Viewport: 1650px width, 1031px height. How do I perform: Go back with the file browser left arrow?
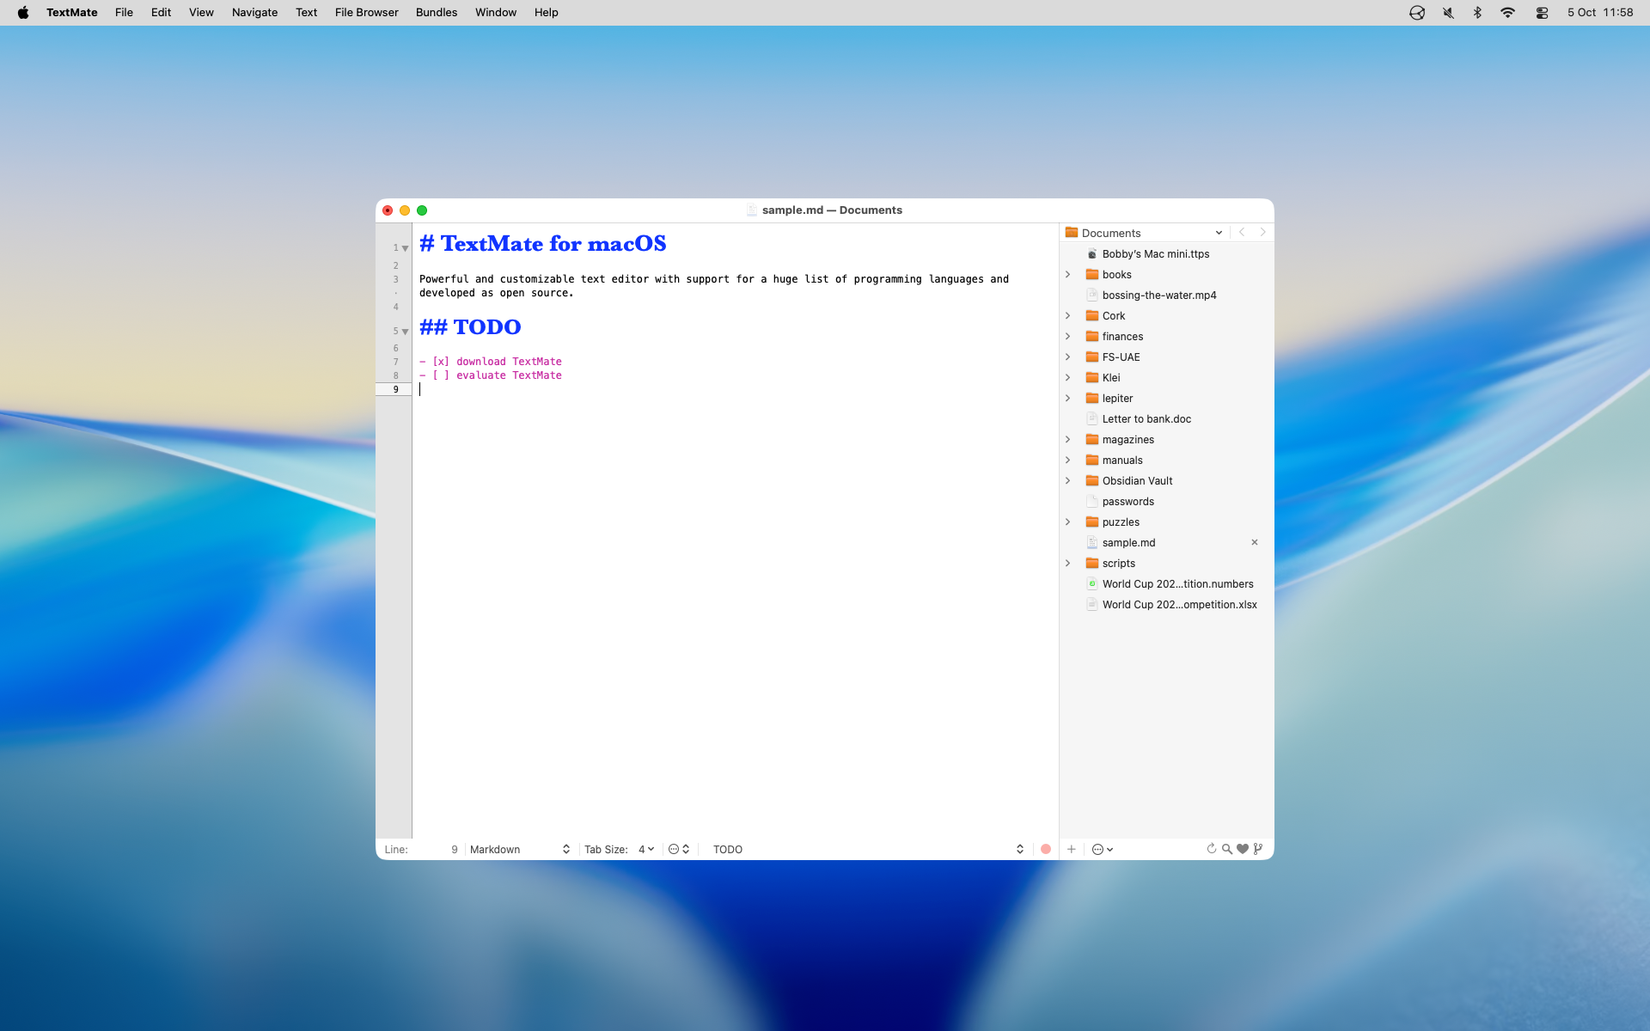[x=1242, y=232]
